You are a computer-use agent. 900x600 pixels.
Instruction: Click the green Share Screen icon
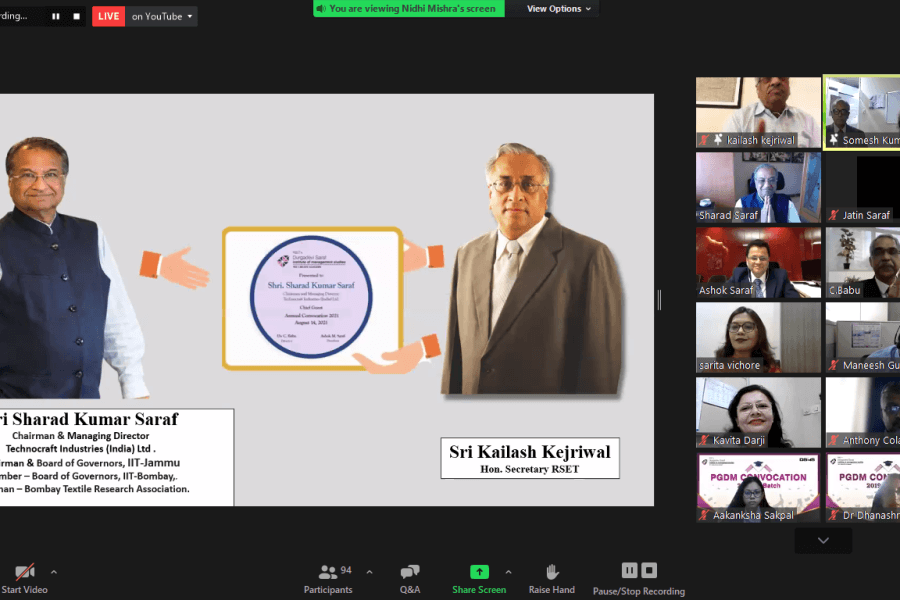479,572
